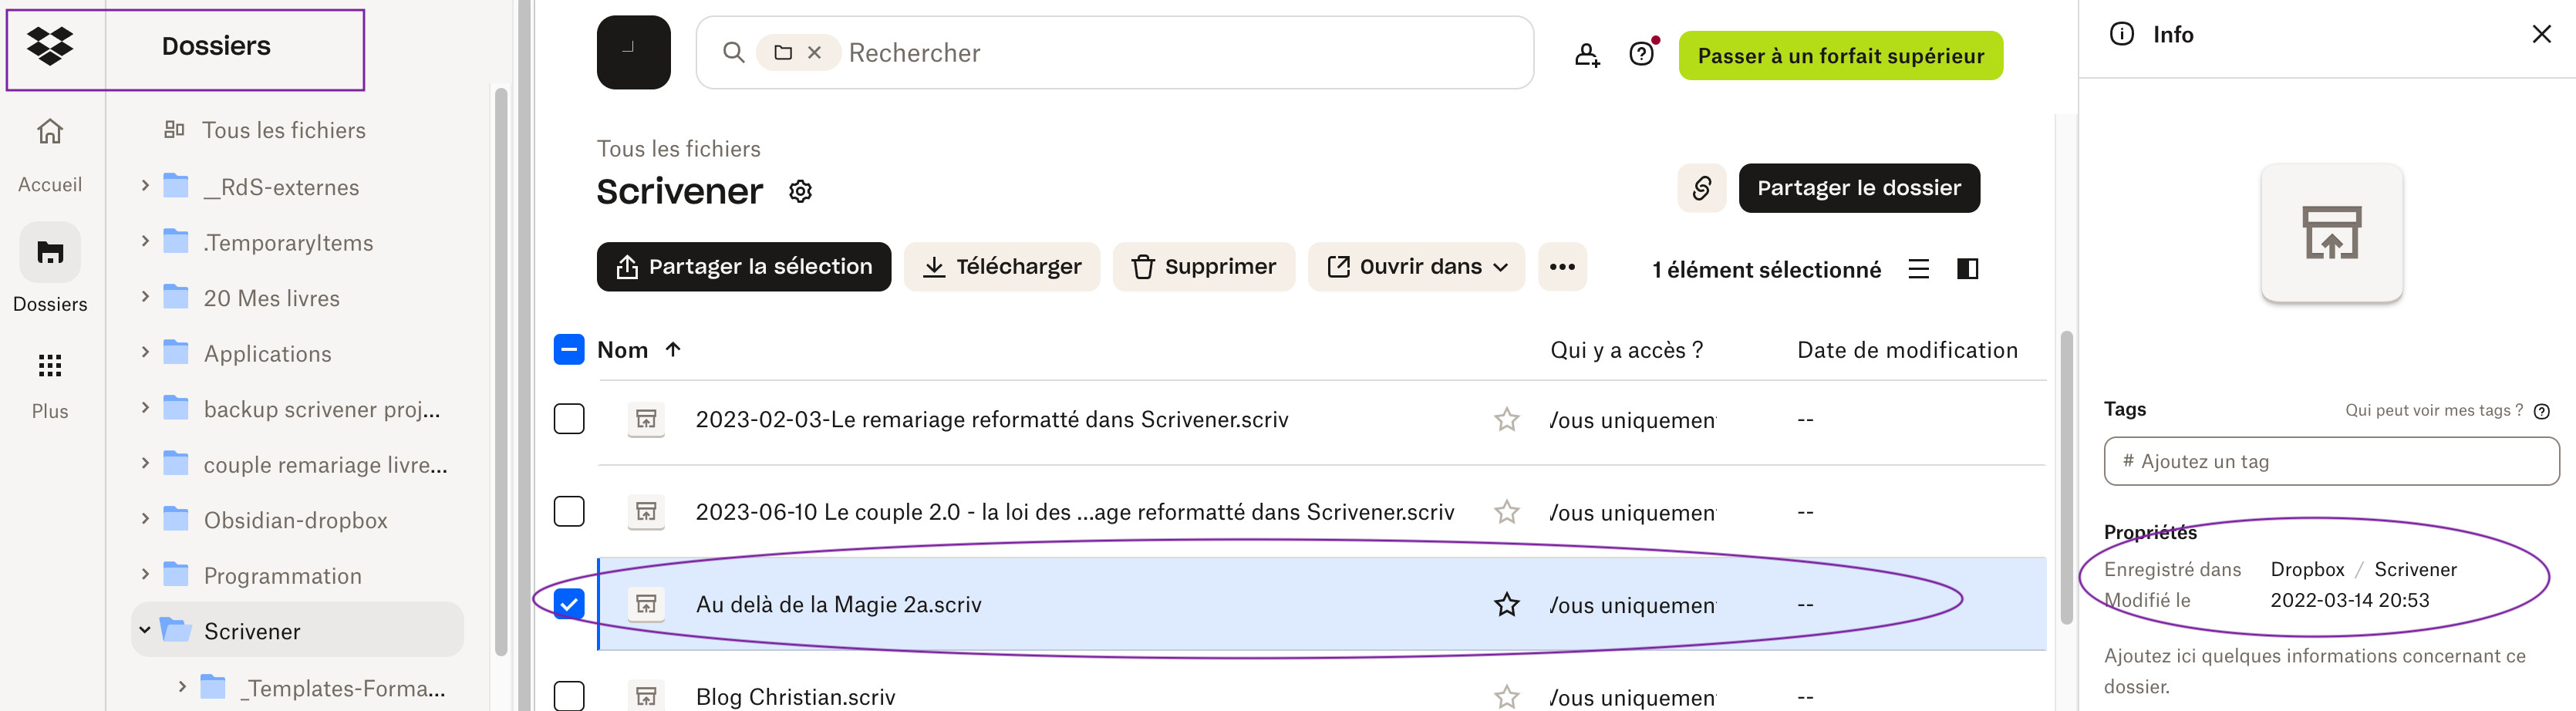Click Partager le dossier button
Image resolution: width=2576 pixels, height=711 pixels.
1858,188
